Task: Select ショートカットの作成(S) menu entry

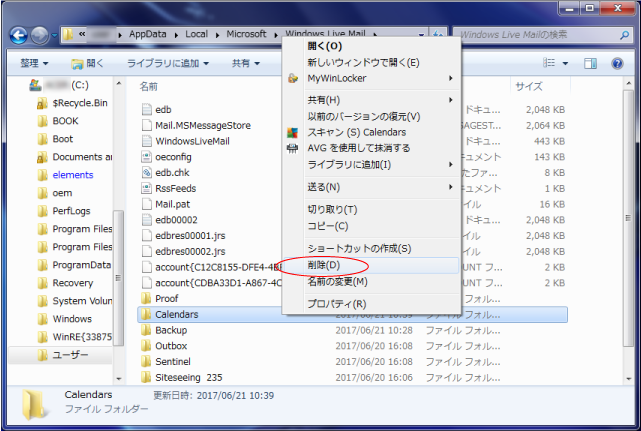Action: 371,248
